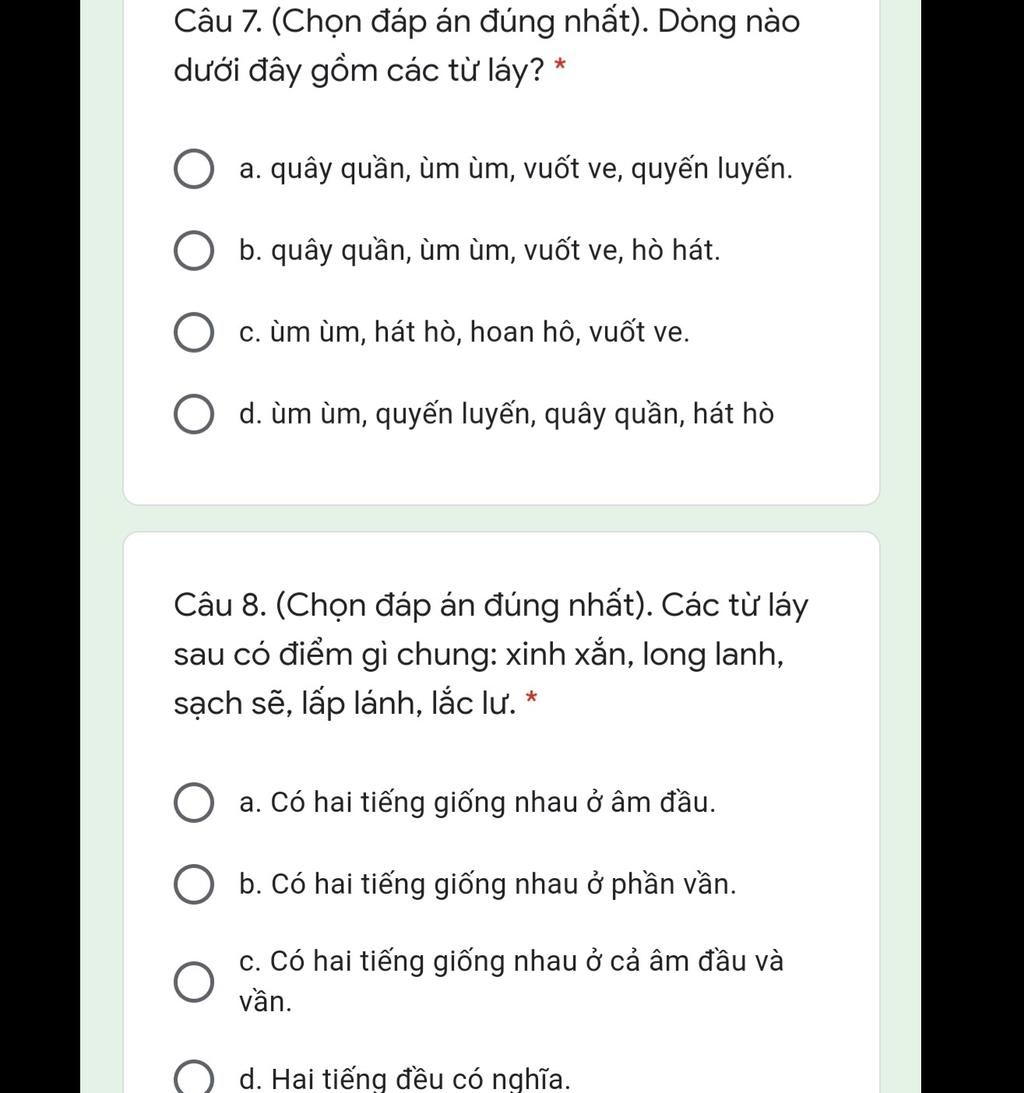Viewport: 1024px width, 1093px height.
Task: Select radio circle beside 'b. quây quần, ùm ùm, vuốt ve, hò hát'
Action: click(193, 250)
